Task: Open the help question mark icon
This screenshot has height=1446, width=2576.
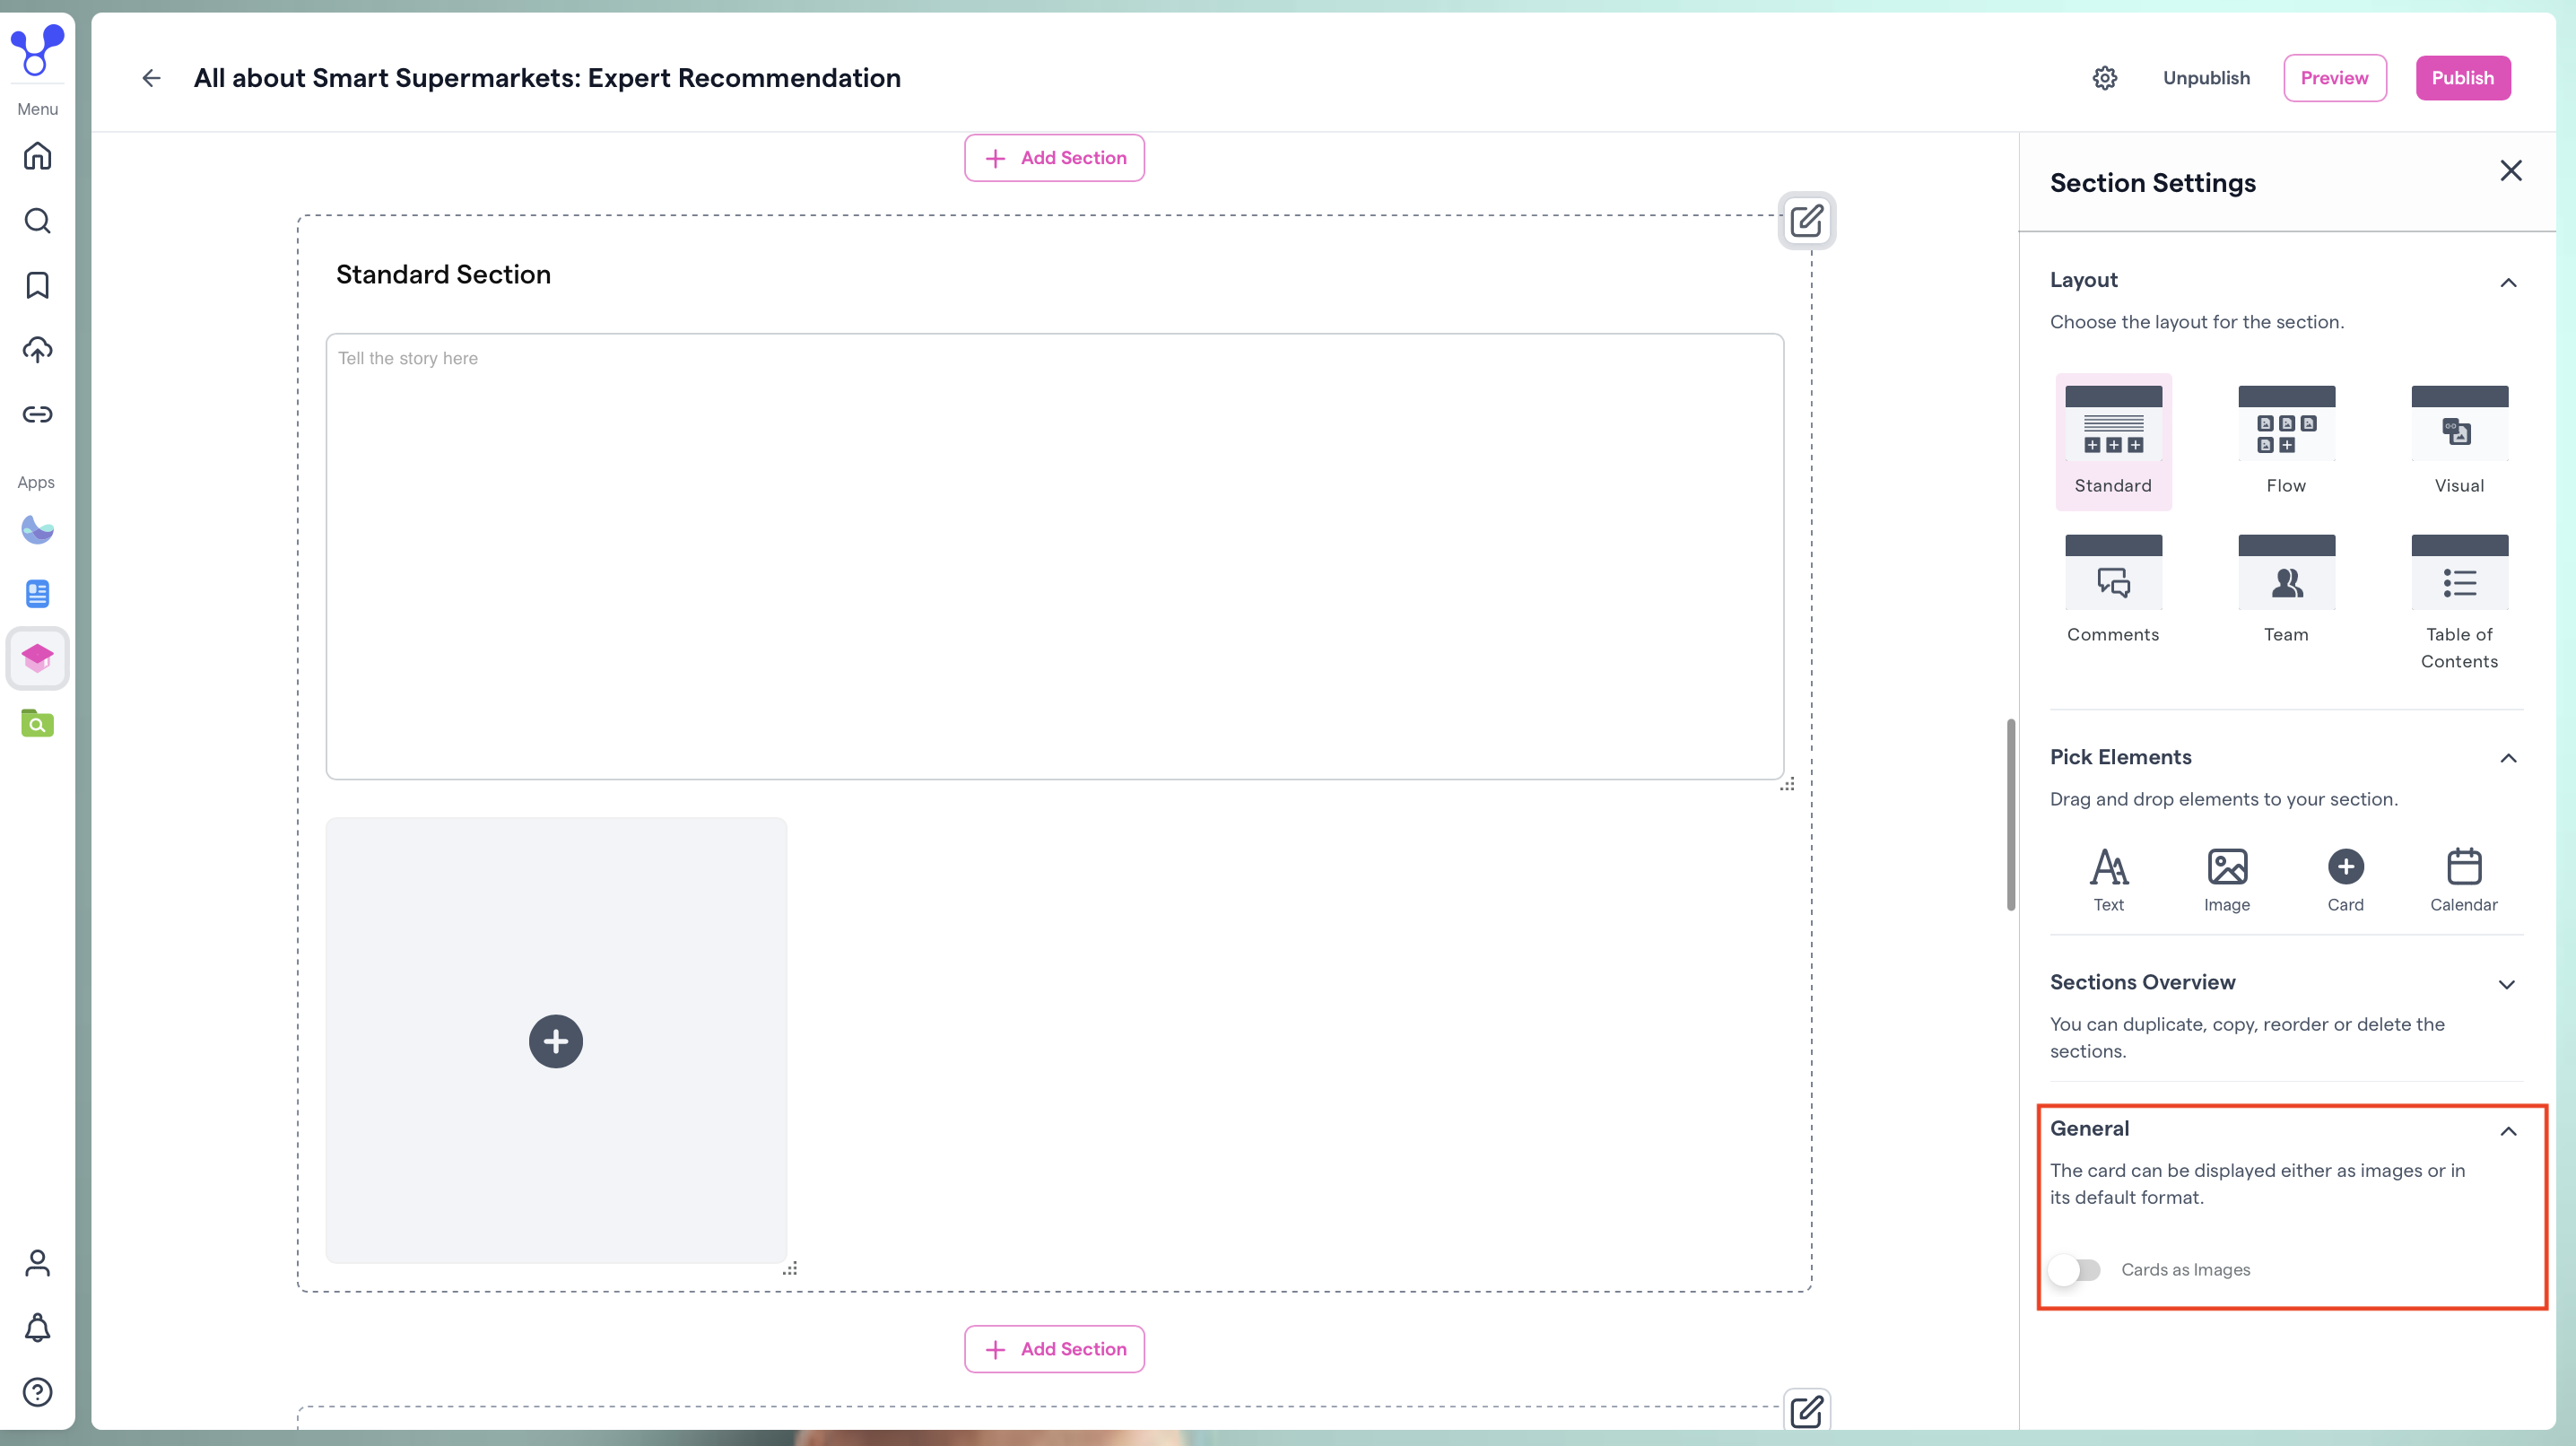Action: click(37, 1392)
